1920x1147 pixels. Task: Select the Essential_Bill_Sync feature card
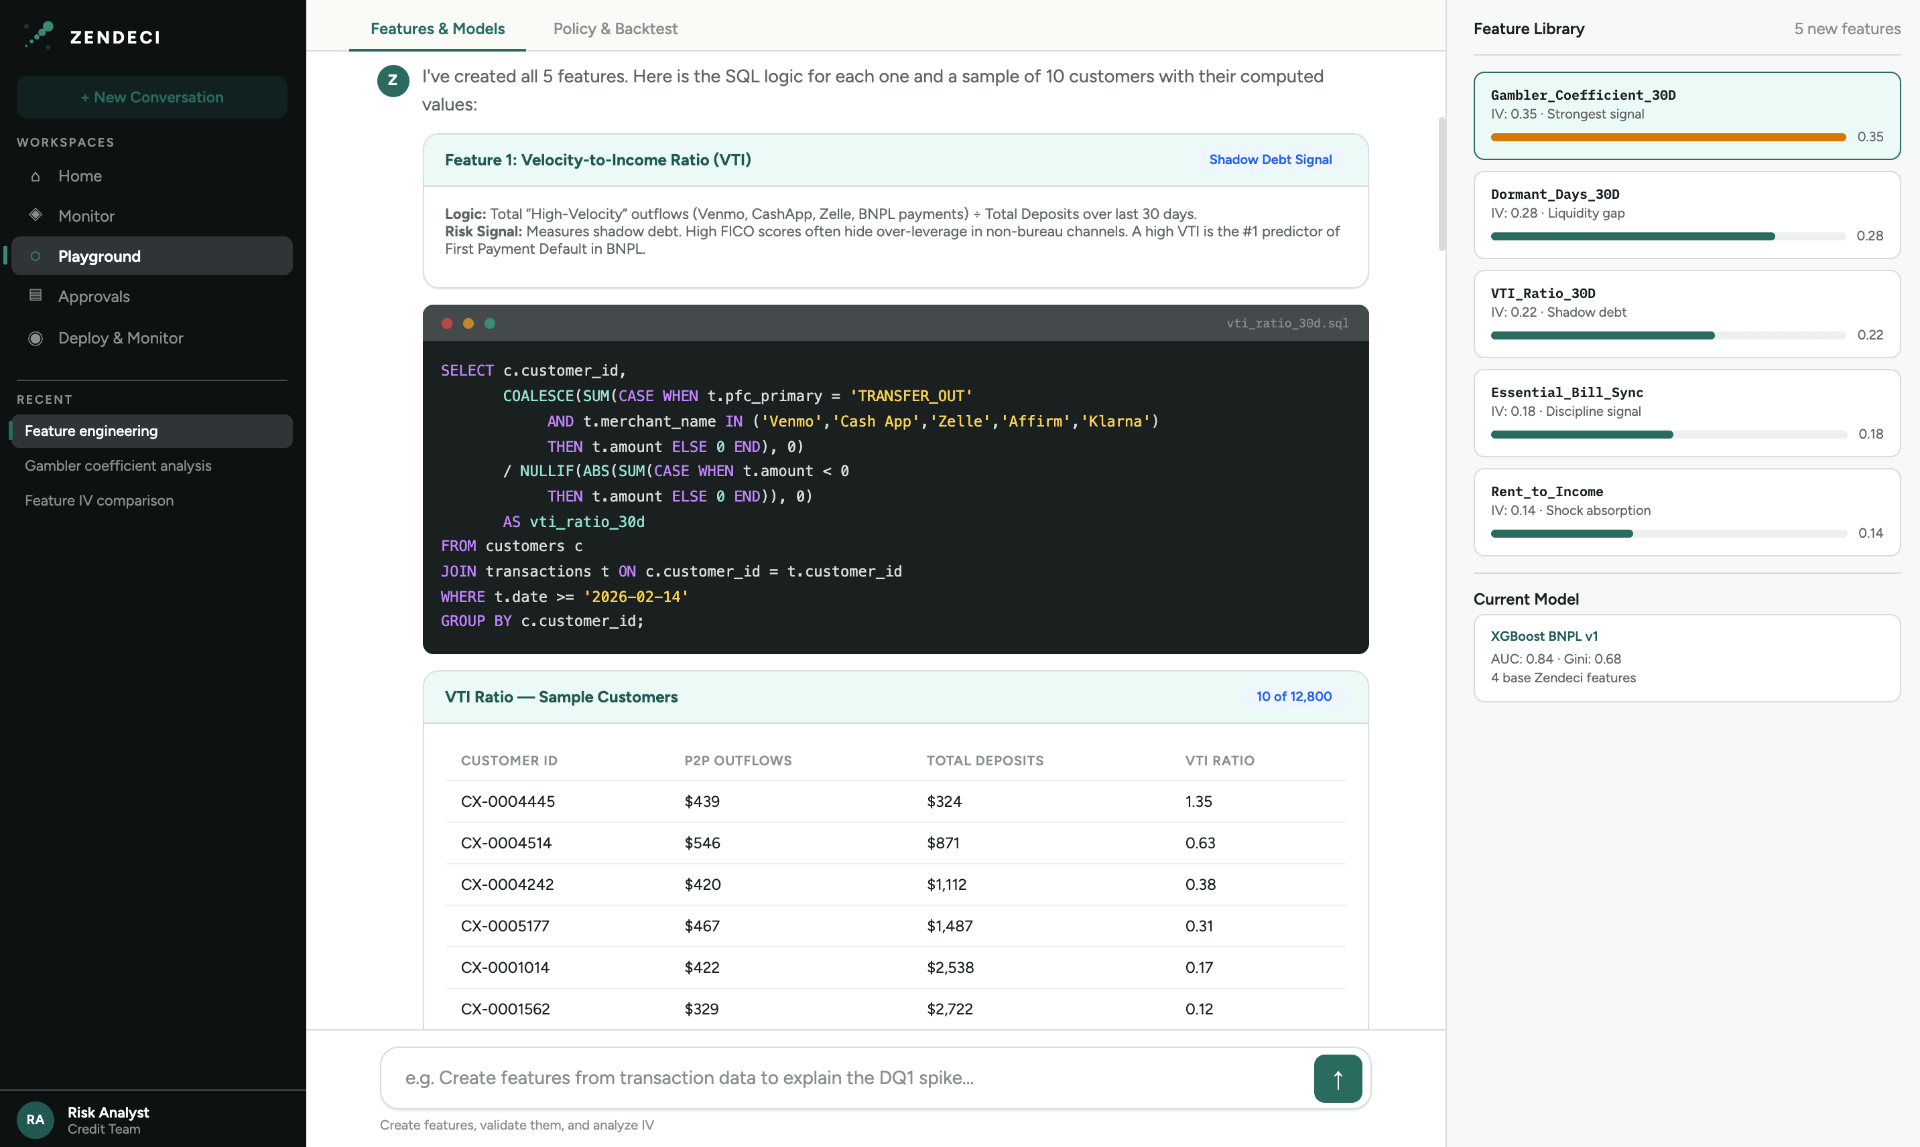1687,413
